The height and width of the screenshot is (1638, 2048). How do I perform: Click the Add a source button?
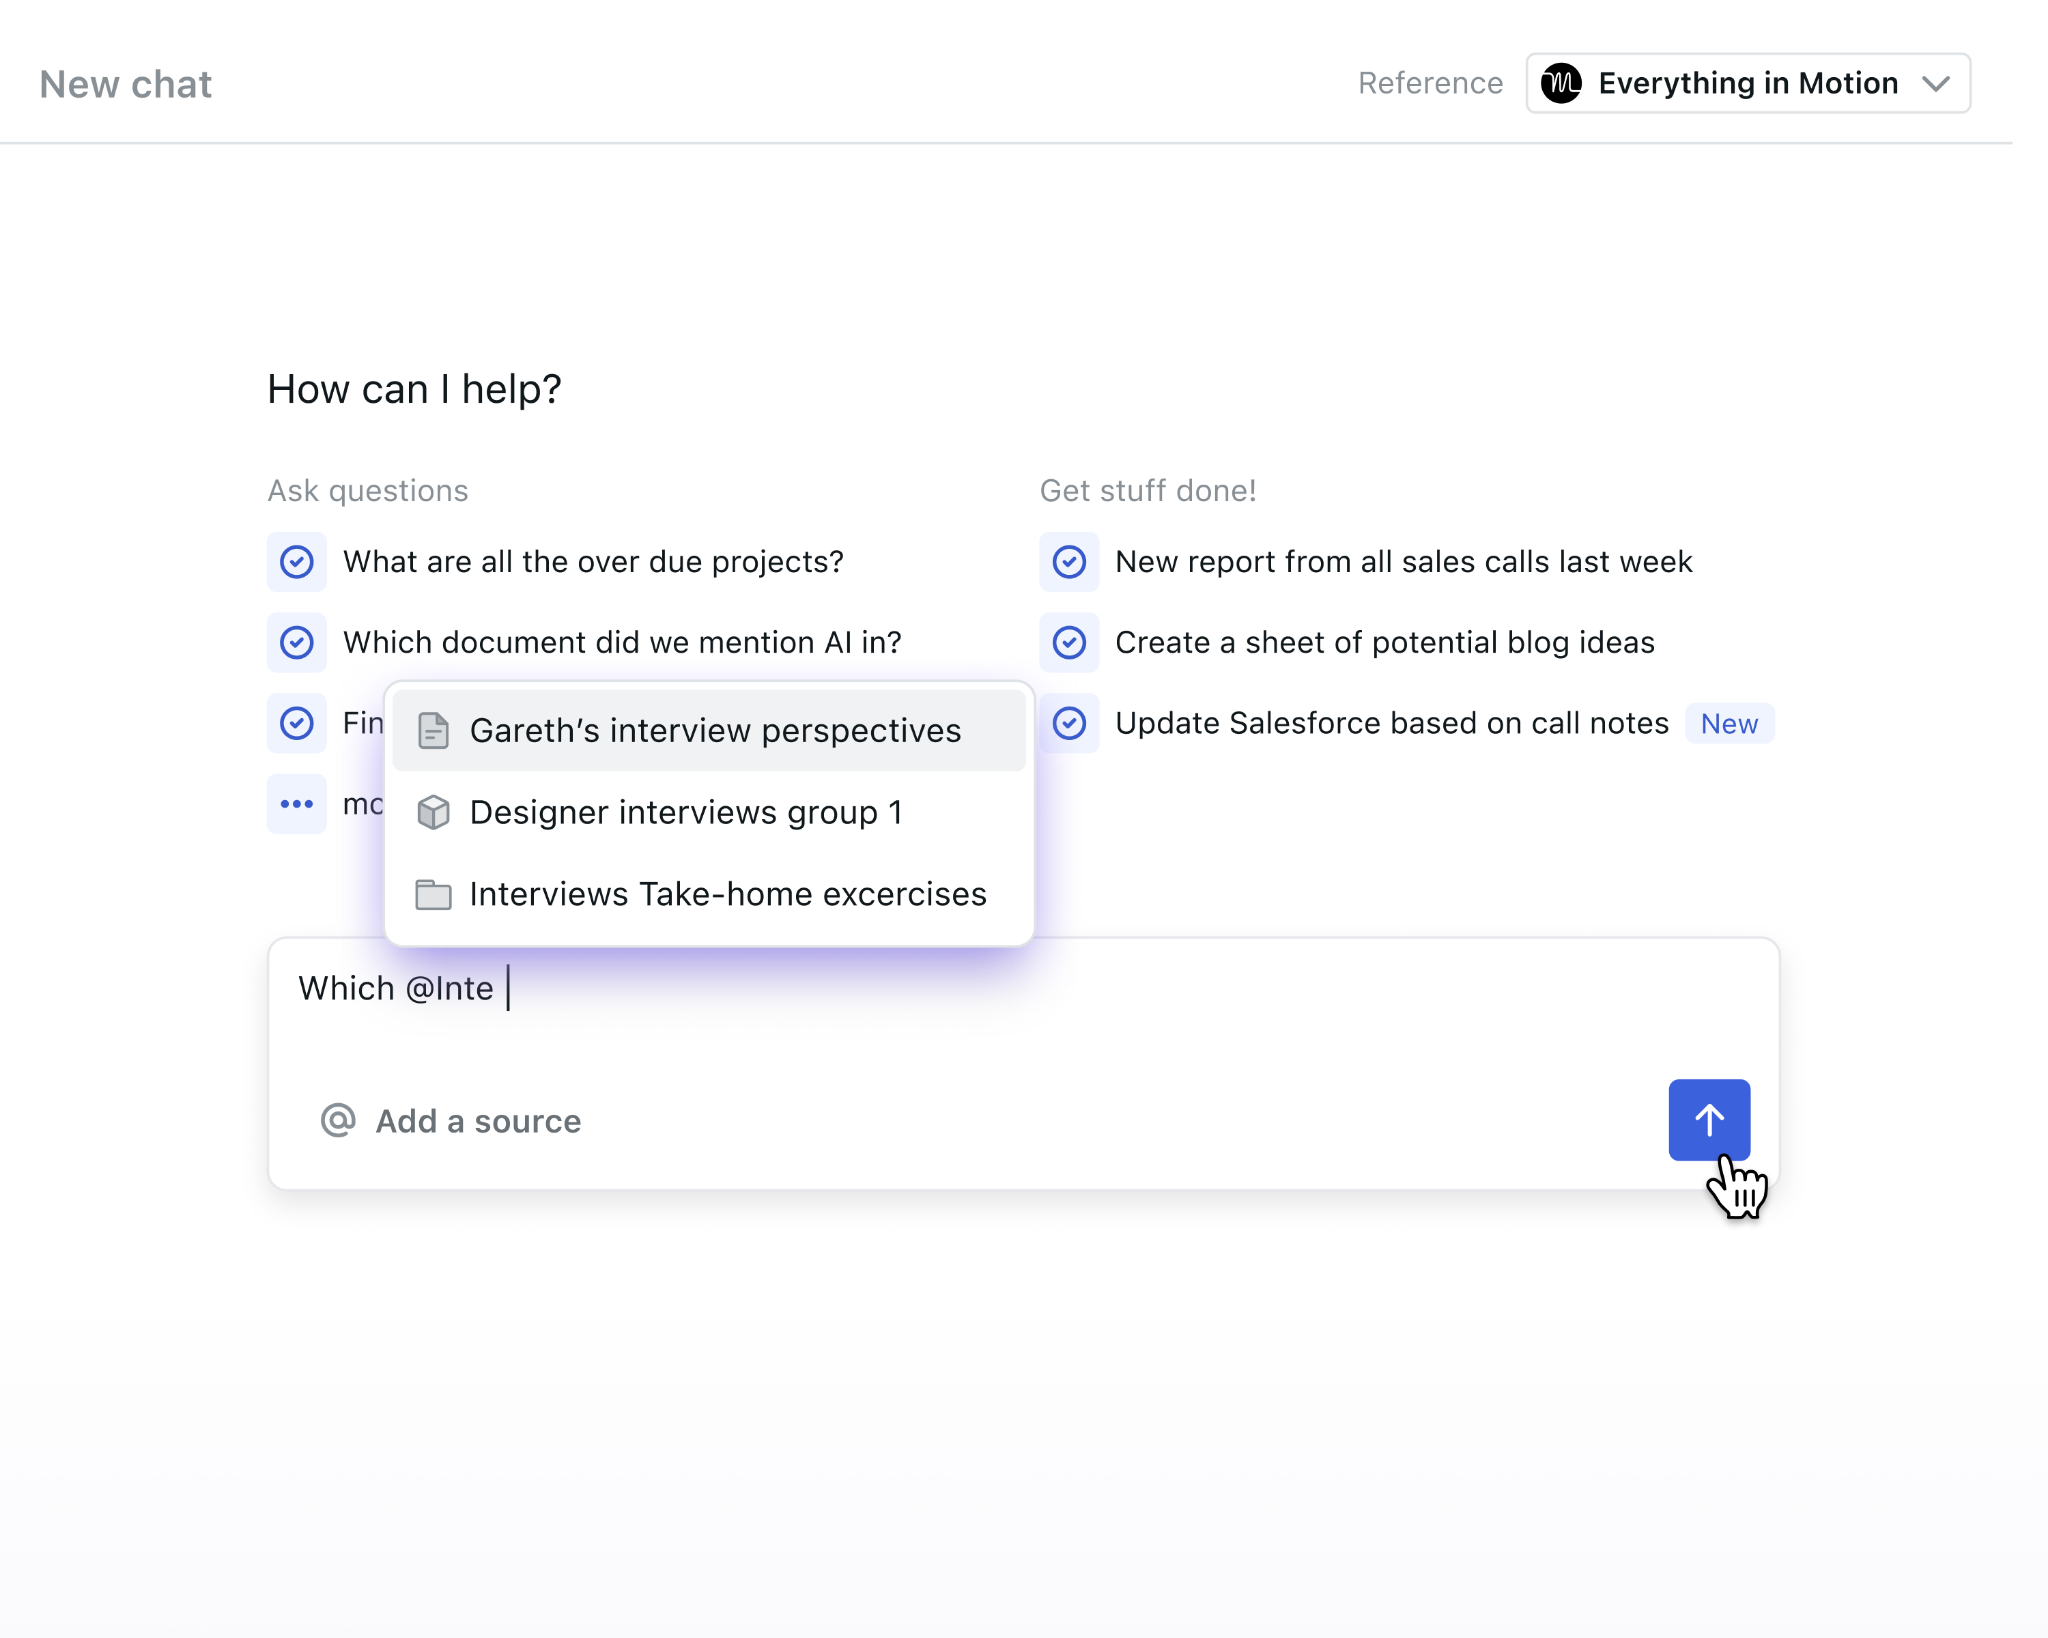coord(451,1121)
